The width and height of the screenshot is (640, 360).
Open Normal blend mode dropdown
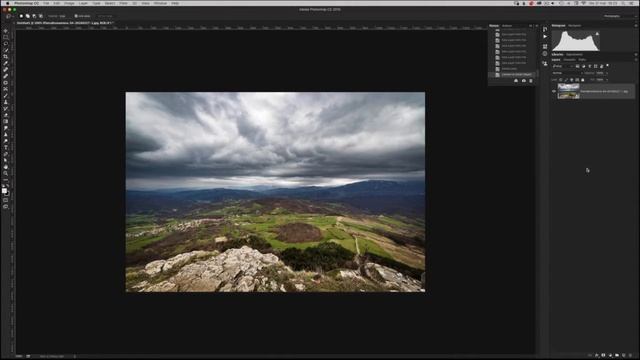coord(567,73)
